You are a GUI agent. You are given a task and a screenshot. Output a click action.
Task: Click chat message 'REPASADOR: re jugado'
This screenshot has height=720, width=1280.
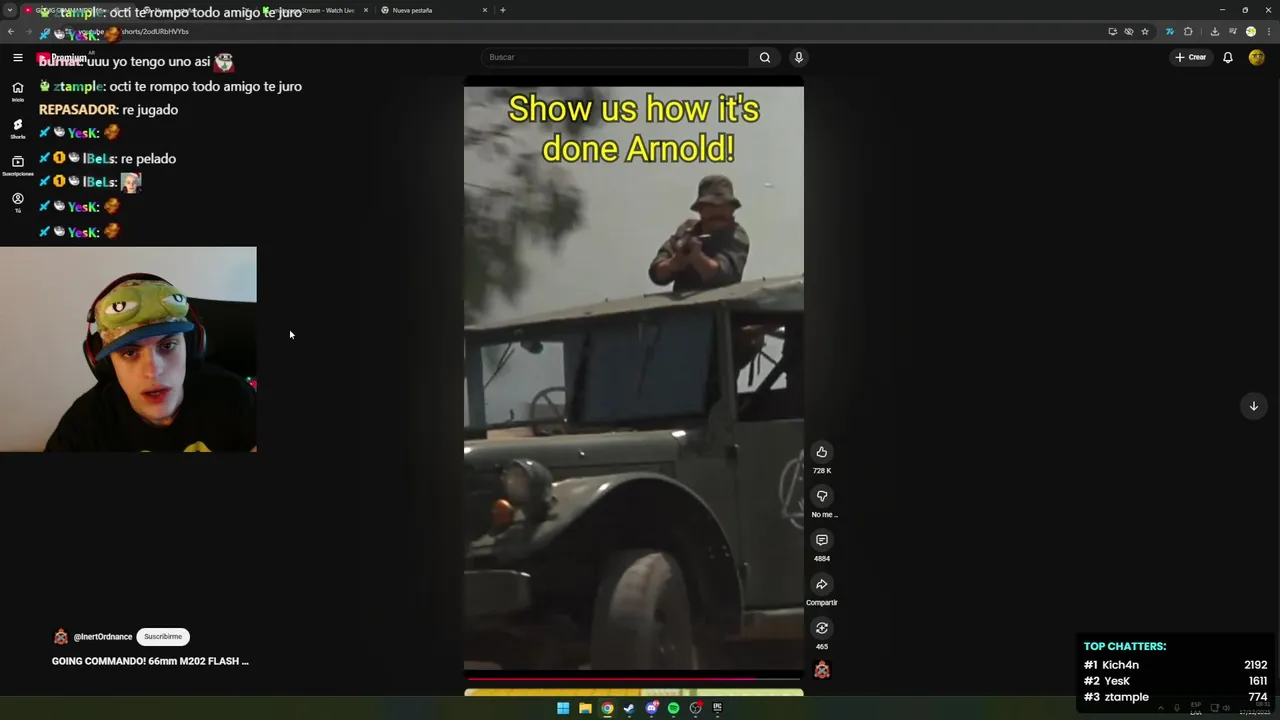108,110
